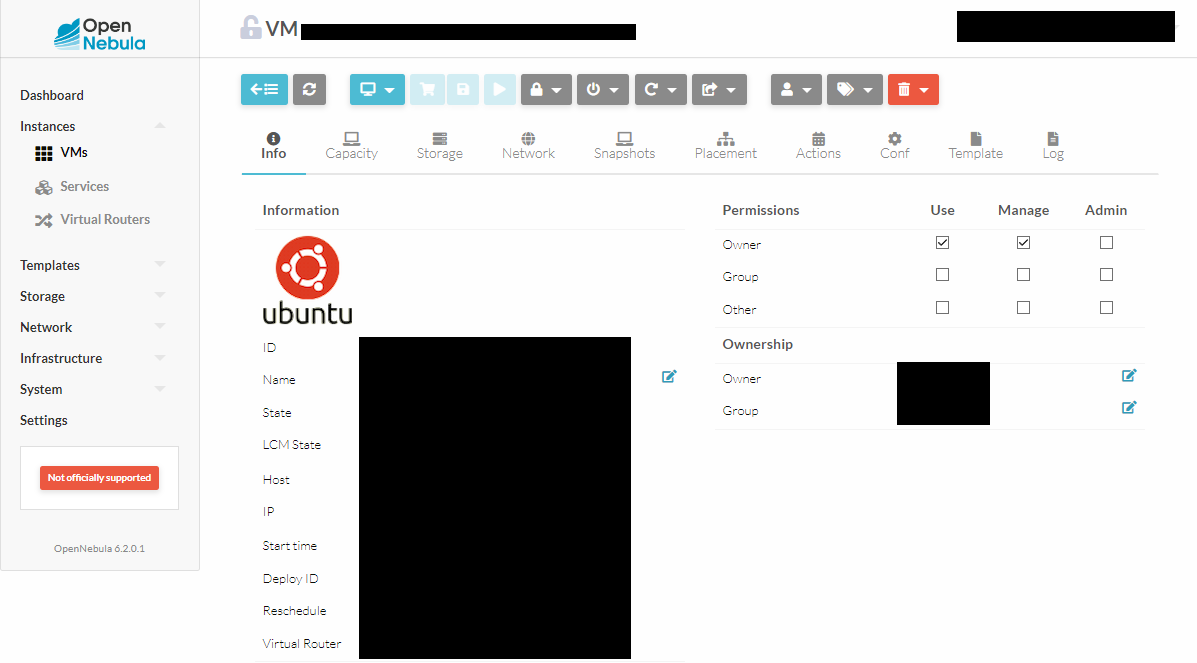
Task: Open the Snapshots tab
Action: (x=624, y=146)
